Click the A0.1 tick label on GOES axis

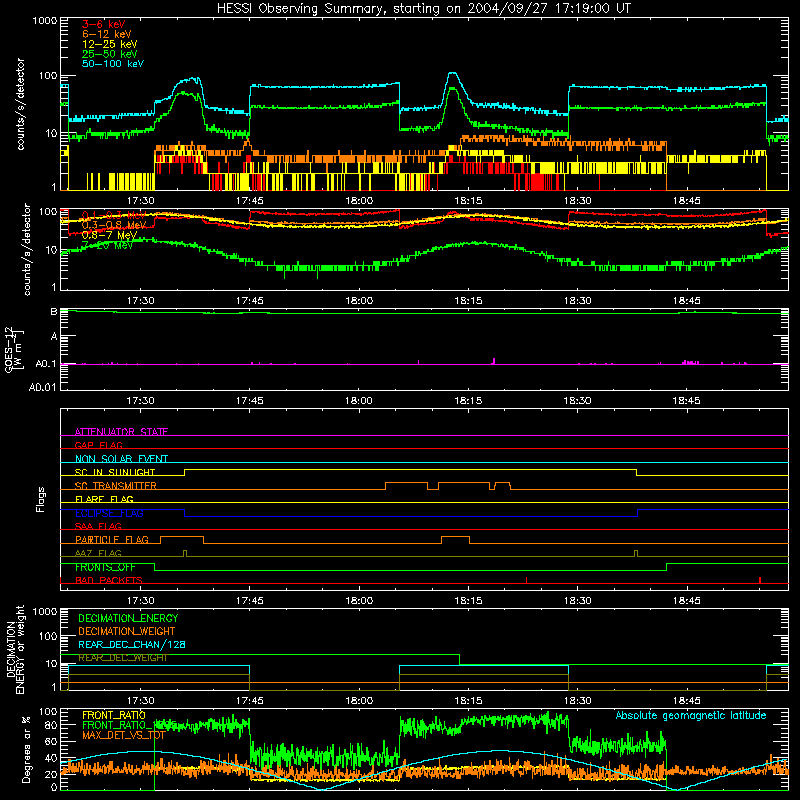point(45,364)
